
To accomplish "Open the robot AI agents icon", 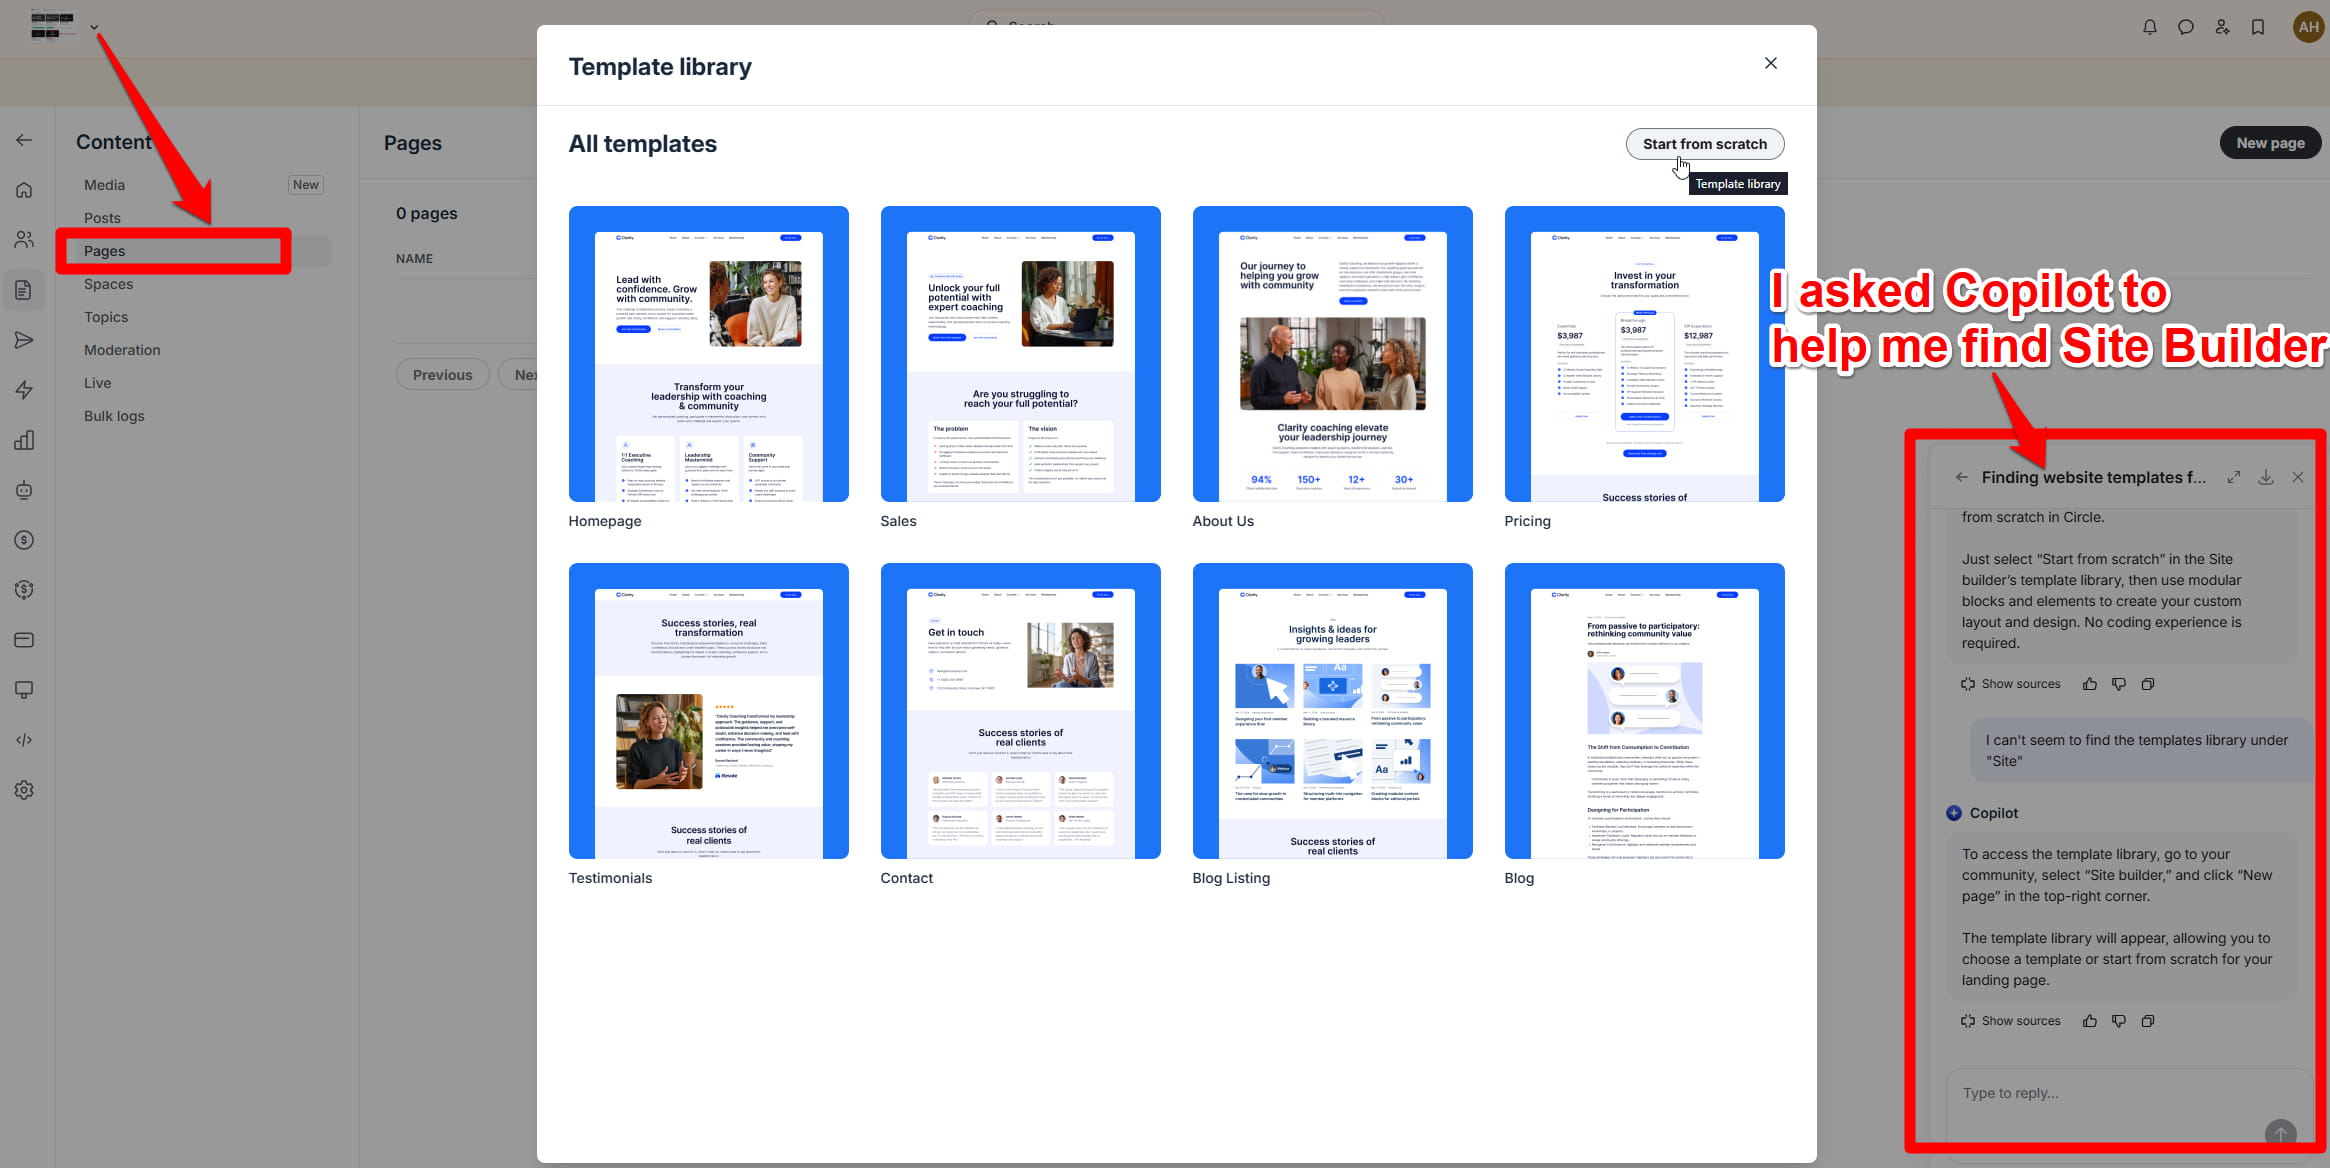I will [24, 490].
